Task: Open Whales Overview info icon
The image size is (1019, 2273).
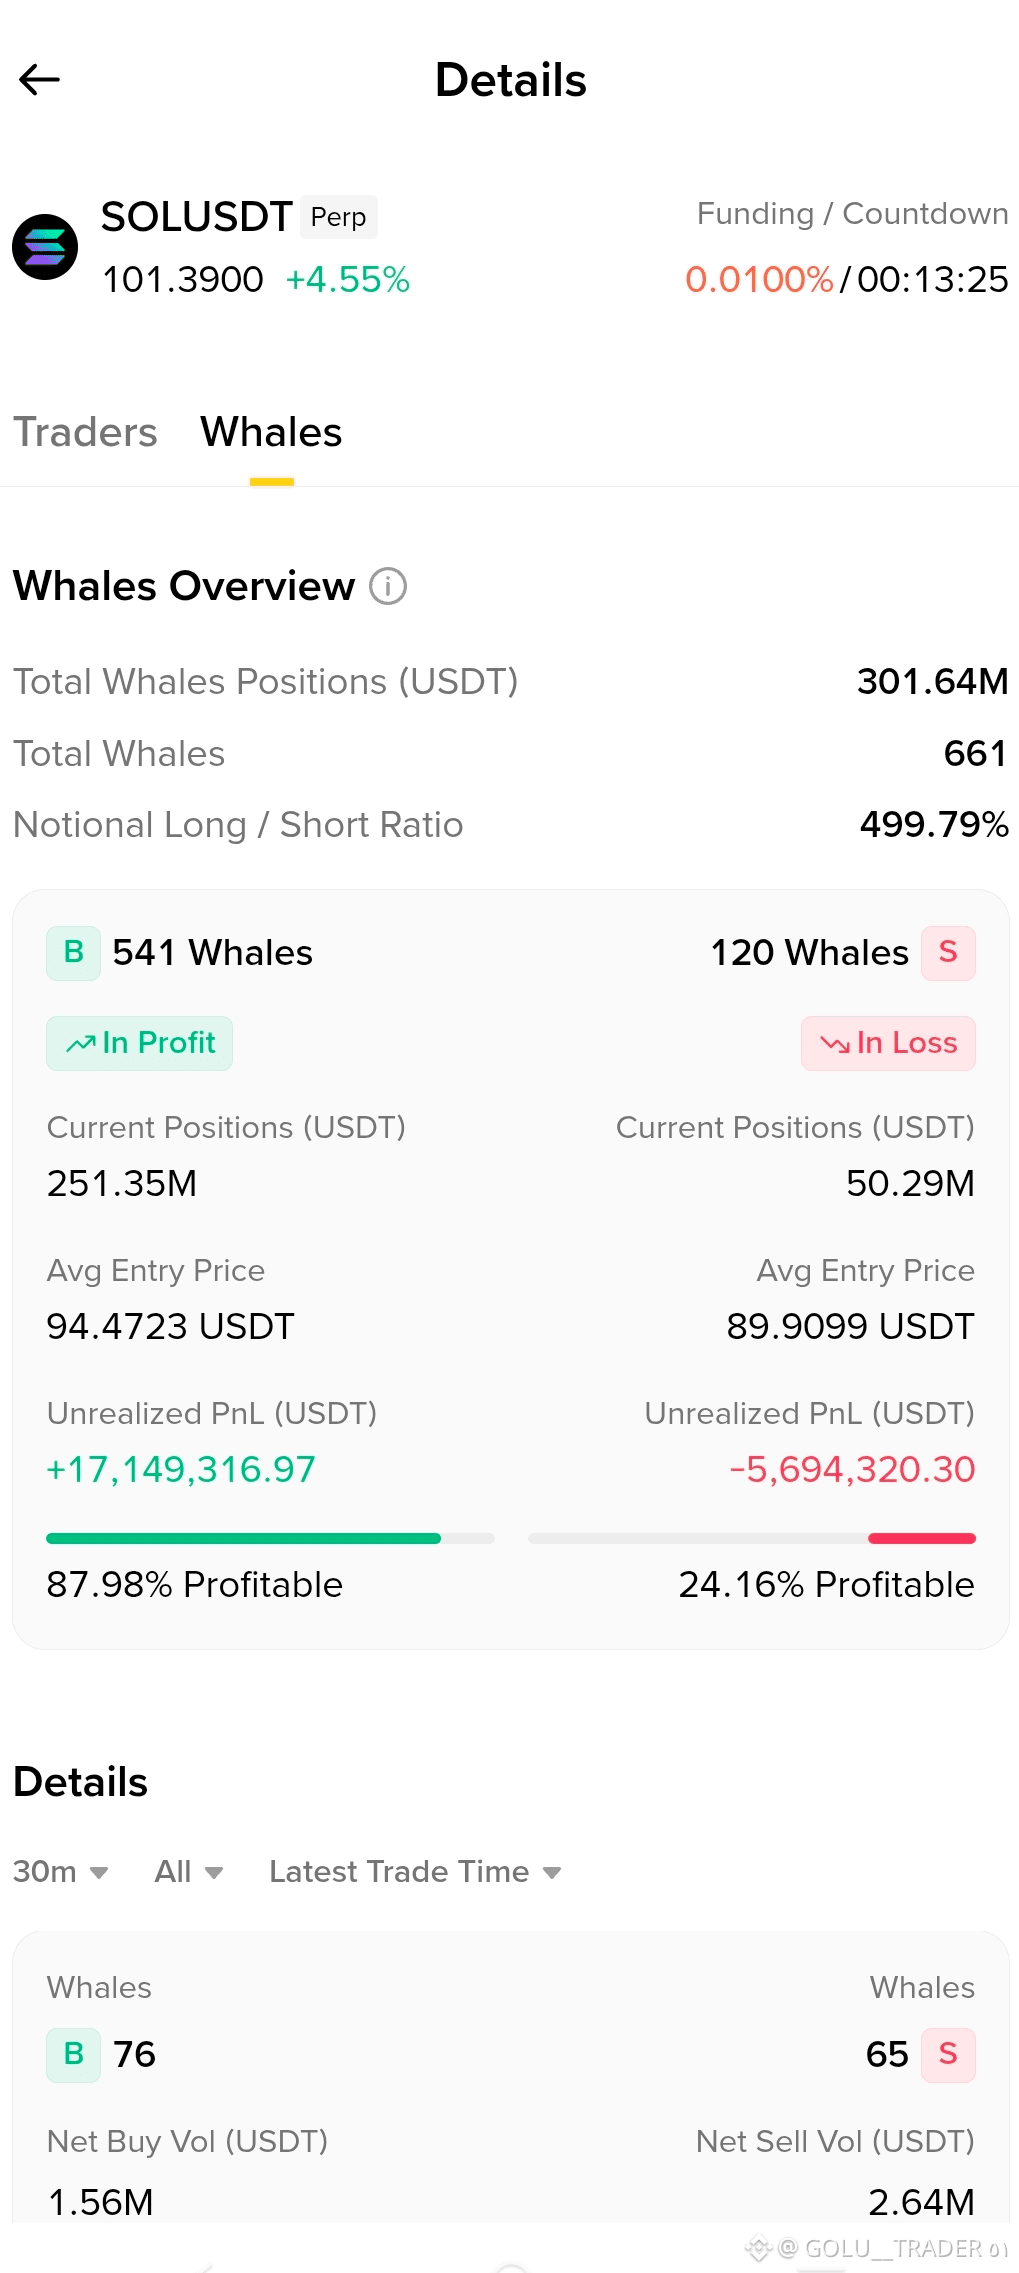Action: pyautogui.click(x=388, y=586)
